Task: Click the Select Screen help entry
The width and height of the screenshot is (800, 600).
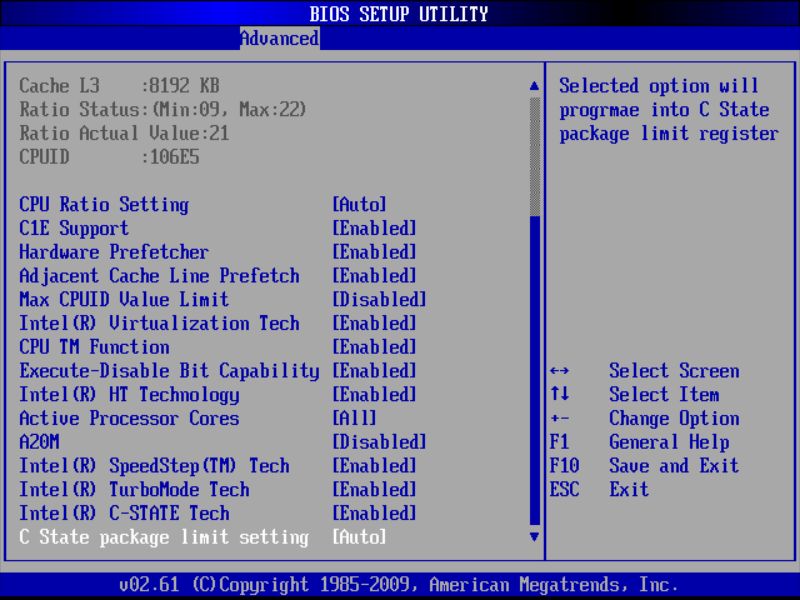Action: point(674,371)
